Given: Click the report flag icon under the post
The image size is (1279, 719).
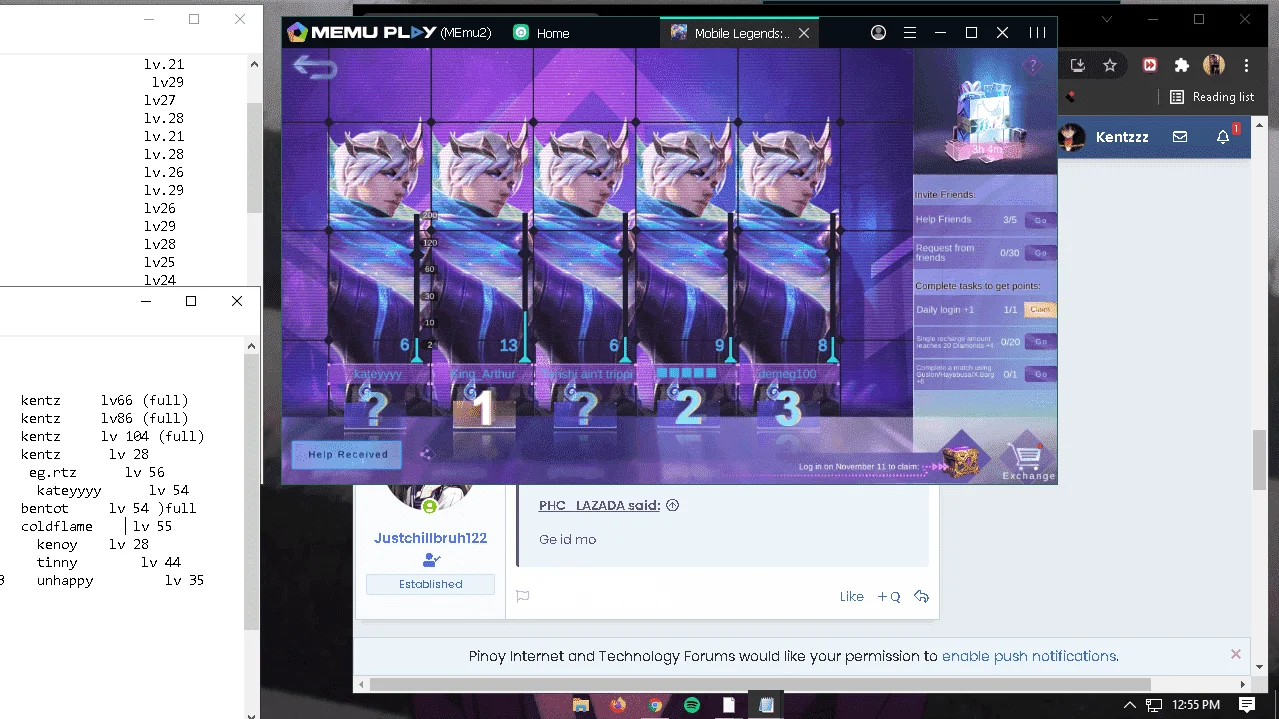Looking at the screenshot, I should tap(522, 596).
